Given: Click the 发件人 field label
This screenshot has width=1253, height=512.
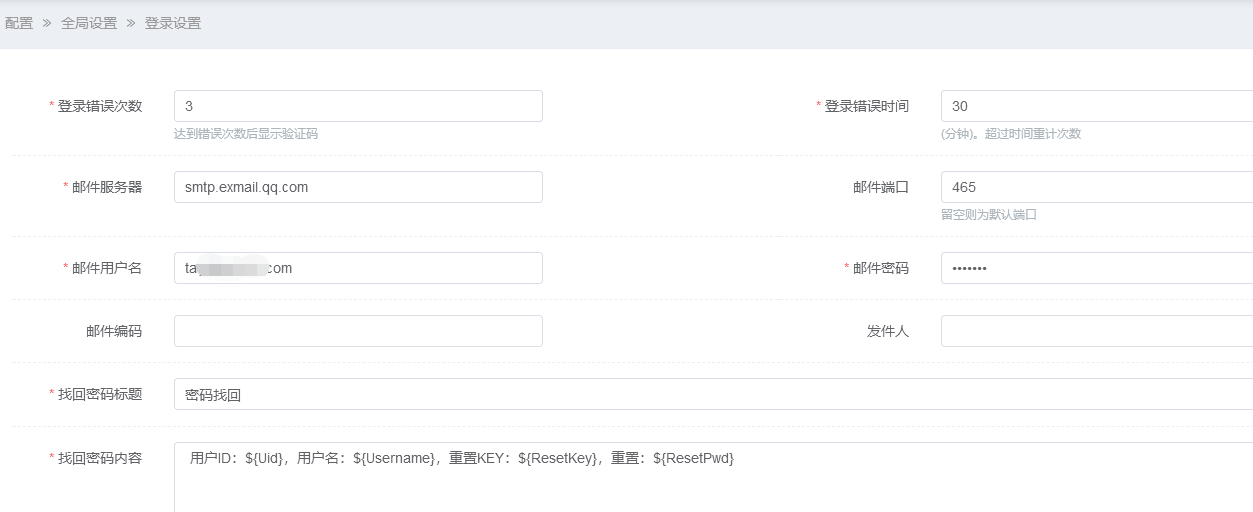Looking at the screenshot, I should pyautogui.click(x=887, y=331).
